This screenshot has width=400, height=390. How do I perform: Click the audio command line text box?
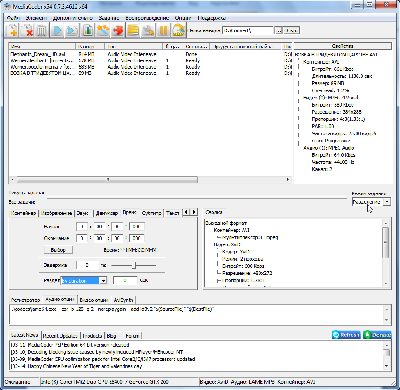coord(196,314)
